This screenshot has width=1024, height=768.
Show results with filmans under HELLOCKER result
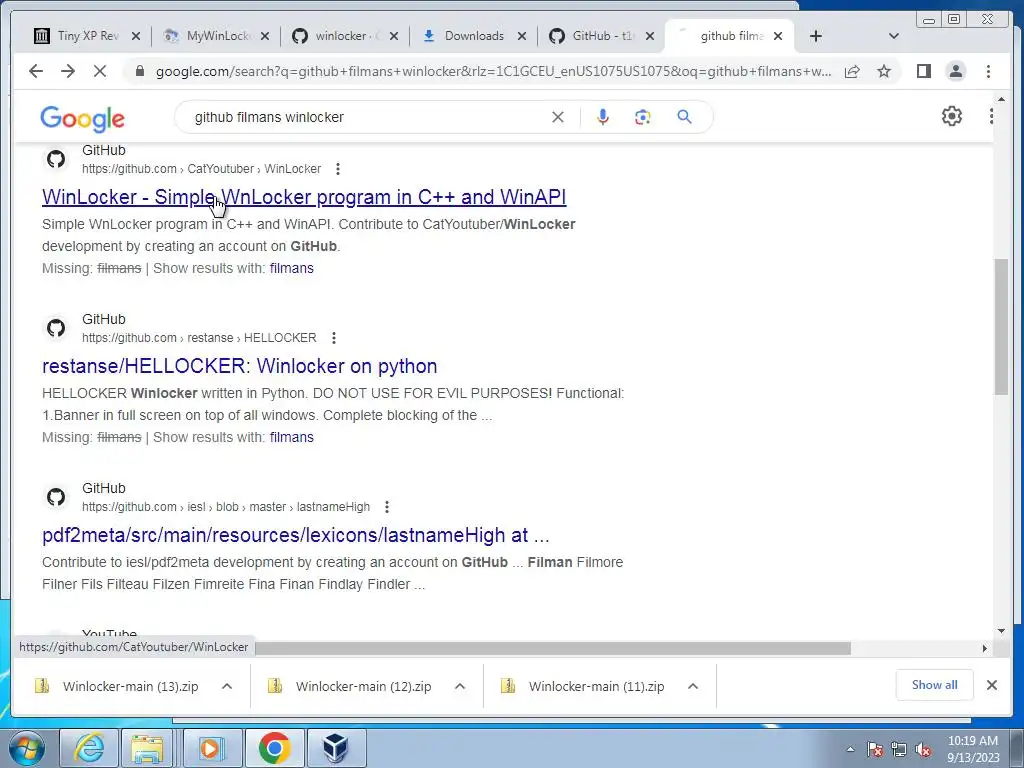(291, 438)
